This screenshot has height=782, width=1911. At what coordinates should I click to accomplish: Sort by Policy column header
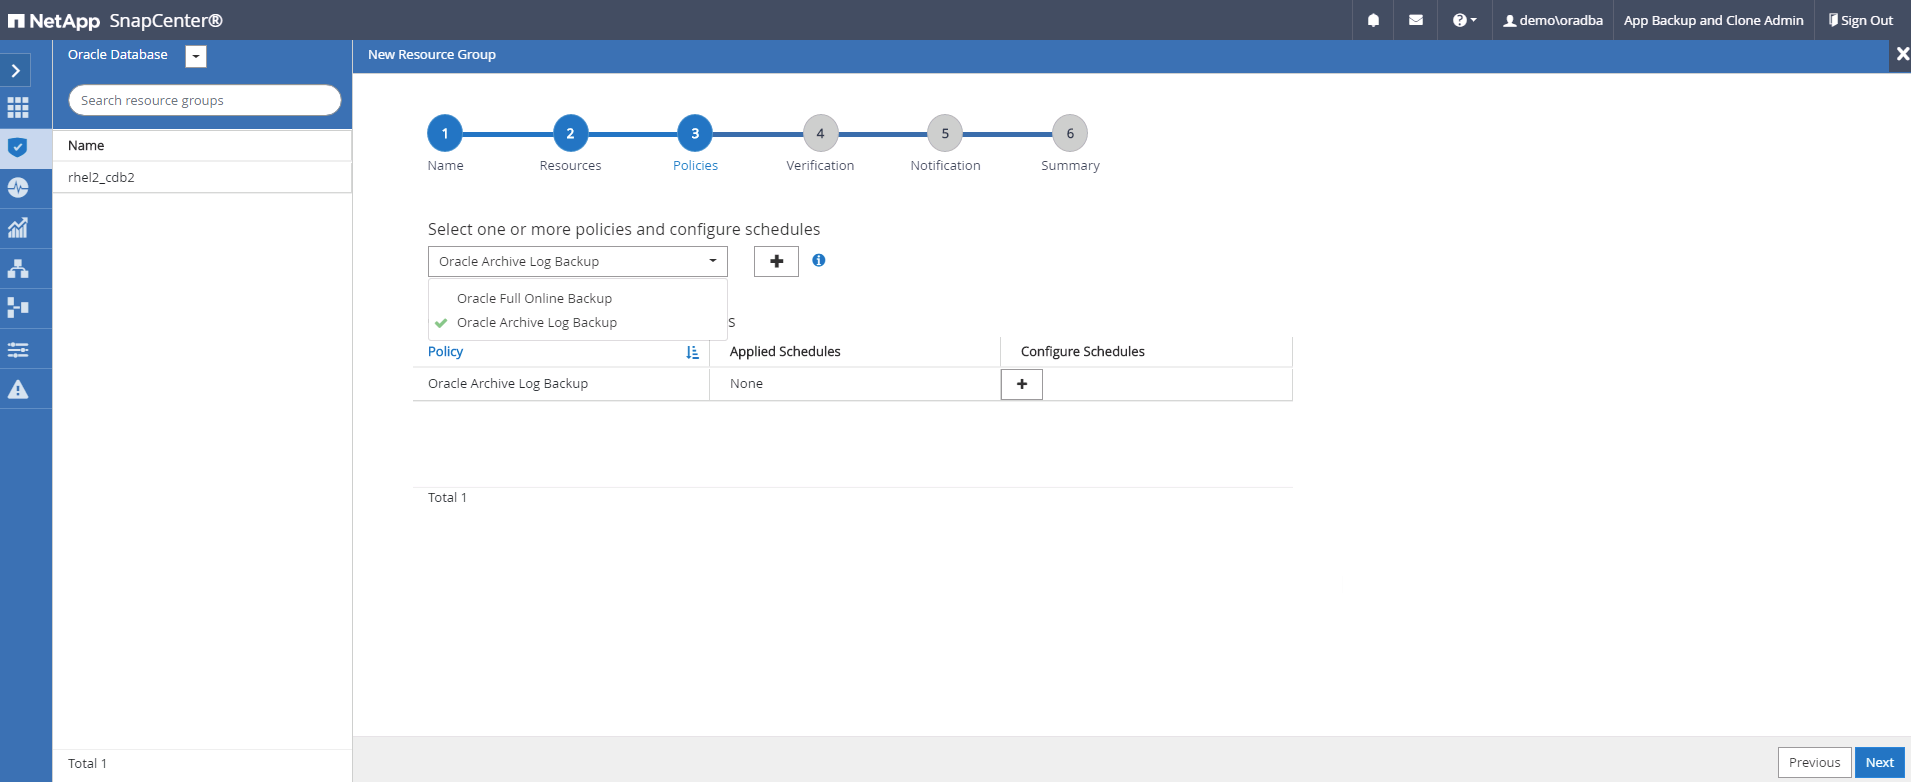tap(445, 351)
